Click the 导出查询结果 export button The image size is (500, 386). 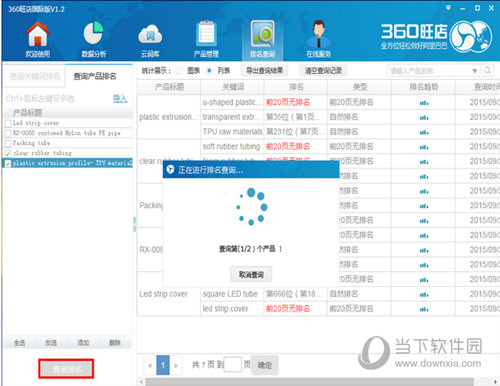click(x=264, y=70)
